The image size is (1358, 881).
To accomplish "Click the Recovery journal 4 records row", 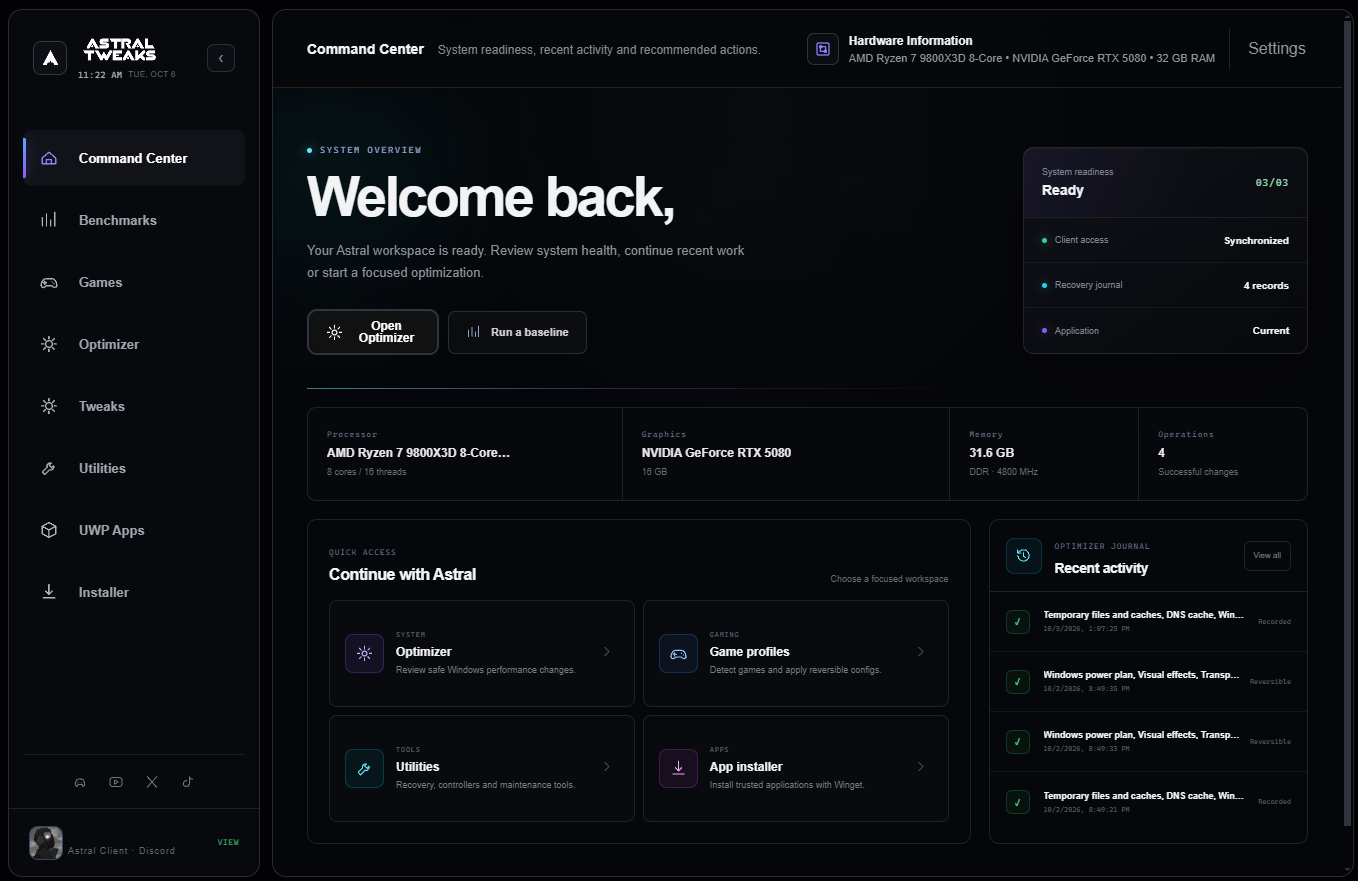I will click(x=1165, y=285).
